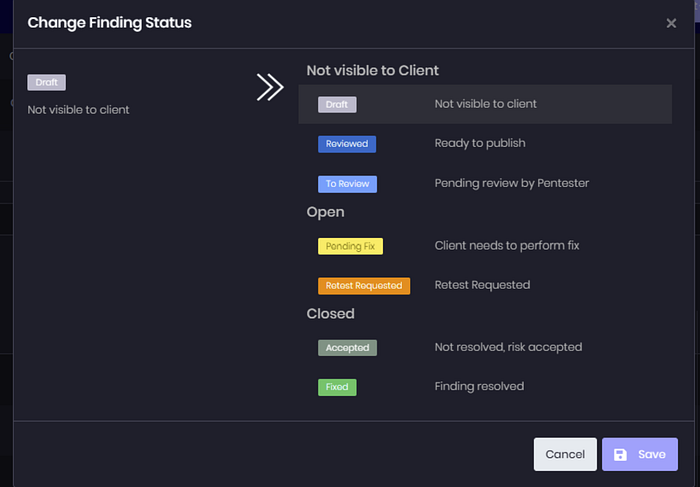Click the Cancel button
700x487 pixels.
(565, 454)
